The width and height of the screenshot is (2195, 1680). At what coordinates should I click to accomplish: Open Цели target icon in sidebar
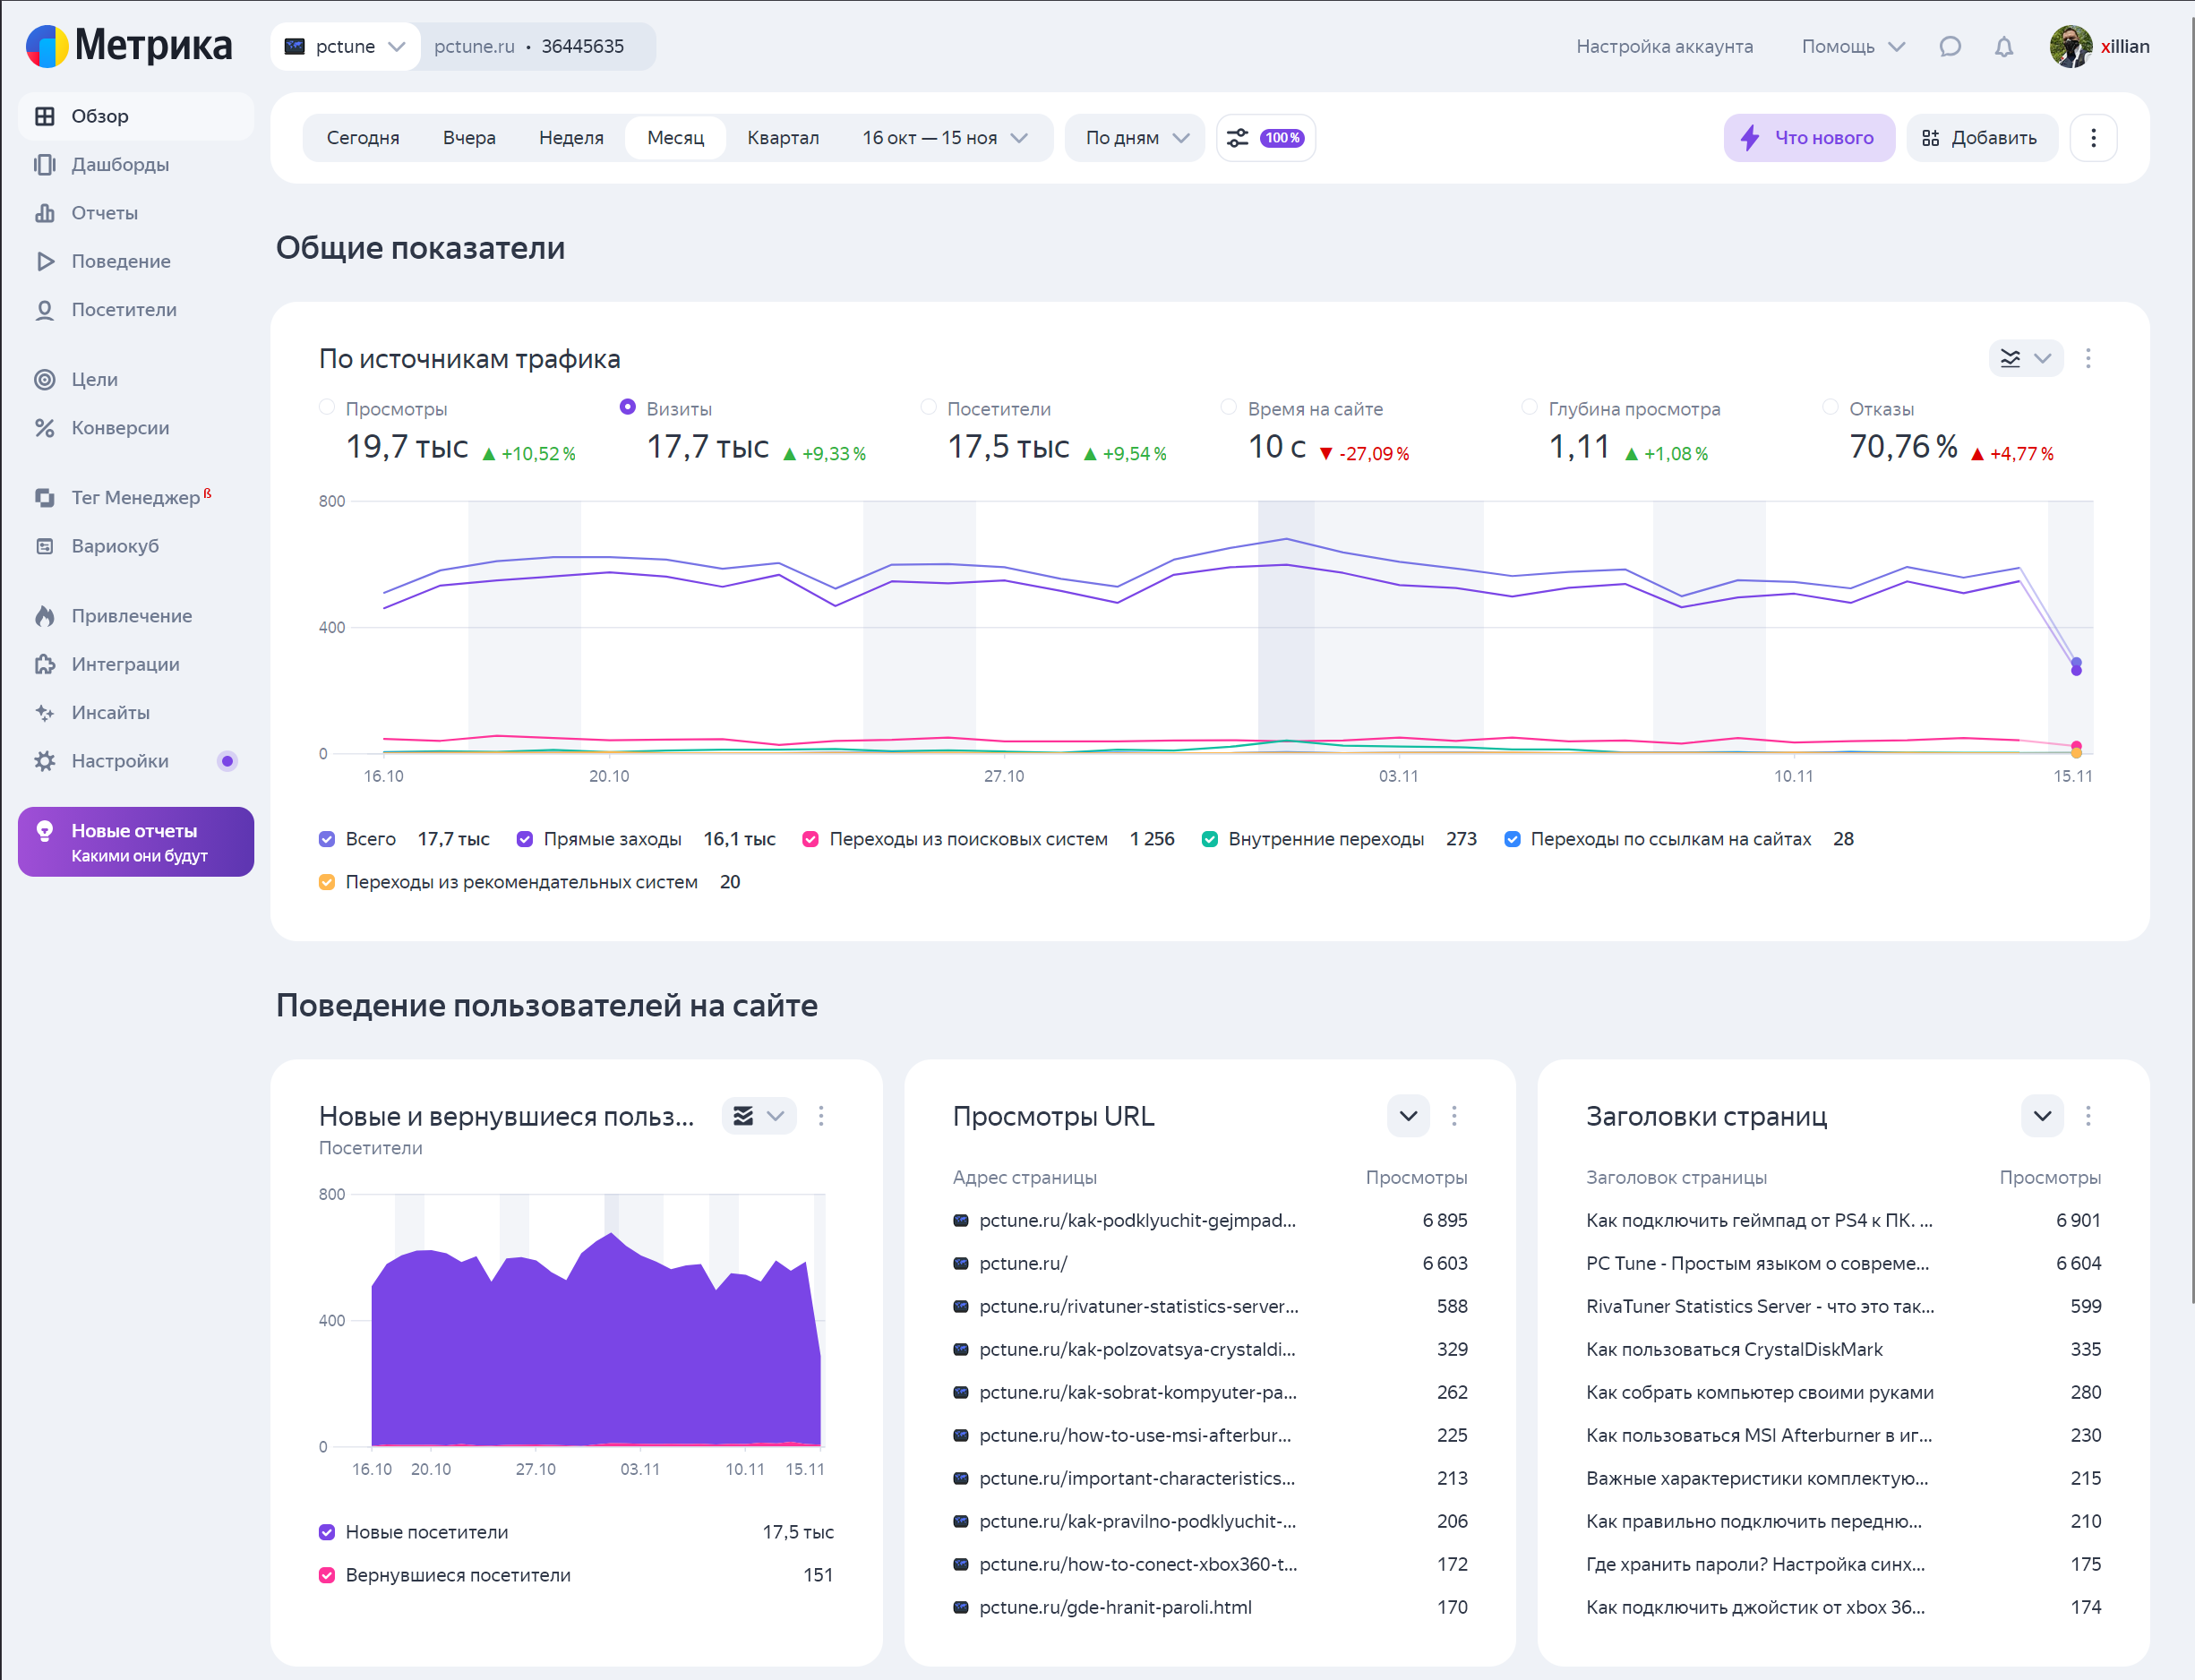(x=45, y=379)
